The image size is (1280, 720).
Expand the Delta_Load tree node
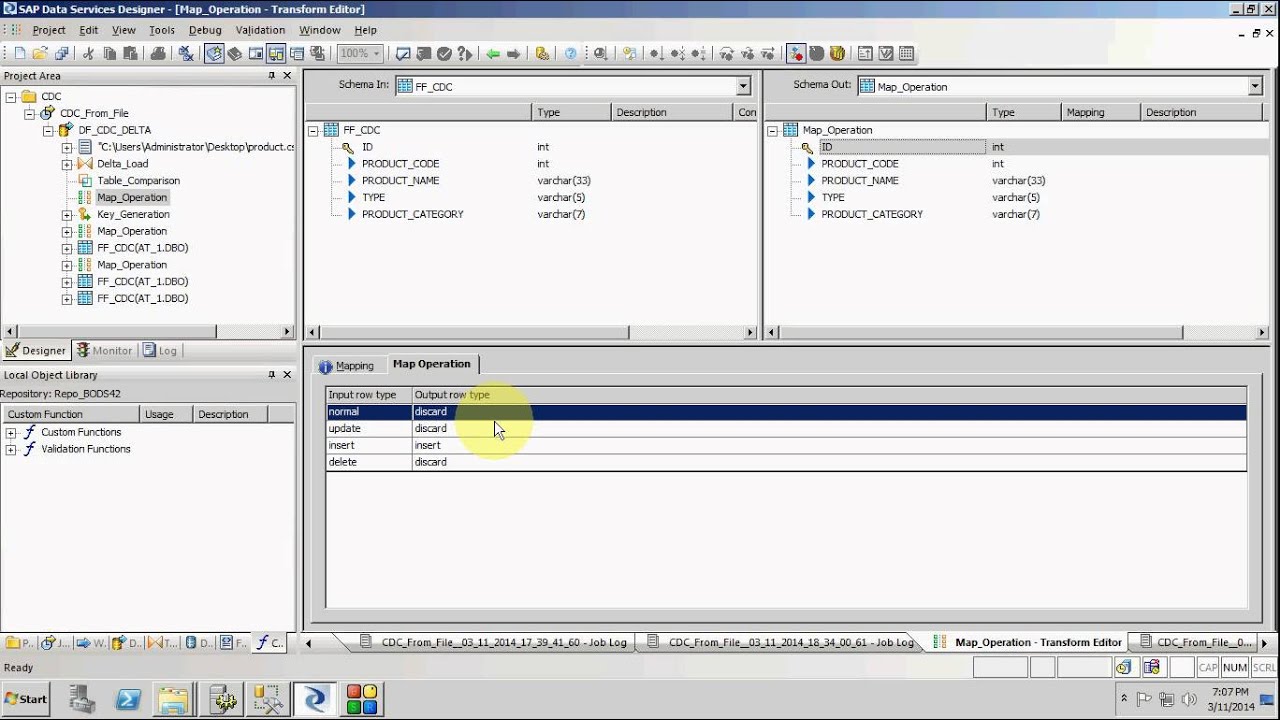pos(67,164)
